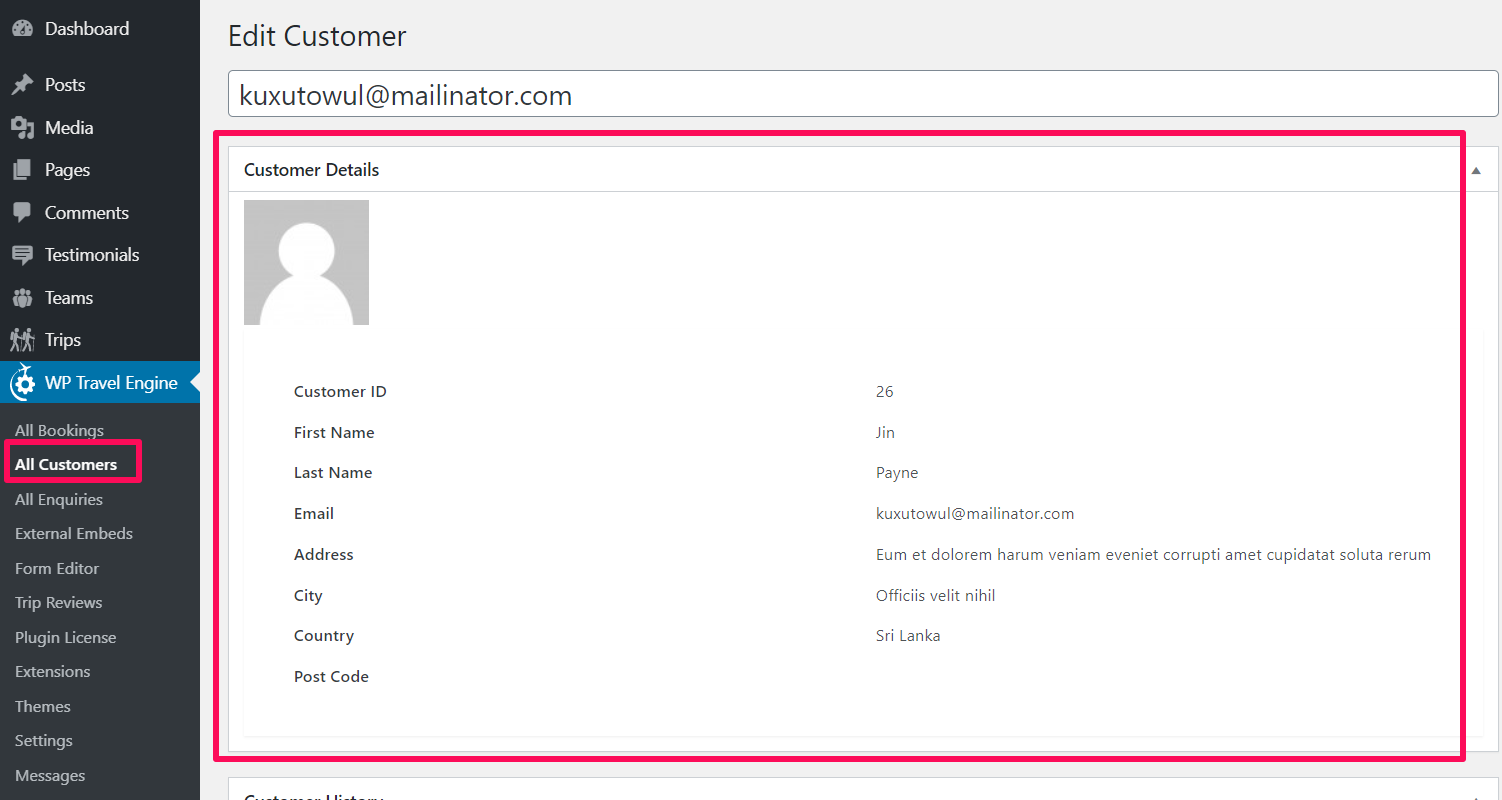
Task: Open Extensions submenu link
Action: pos(53,672)
